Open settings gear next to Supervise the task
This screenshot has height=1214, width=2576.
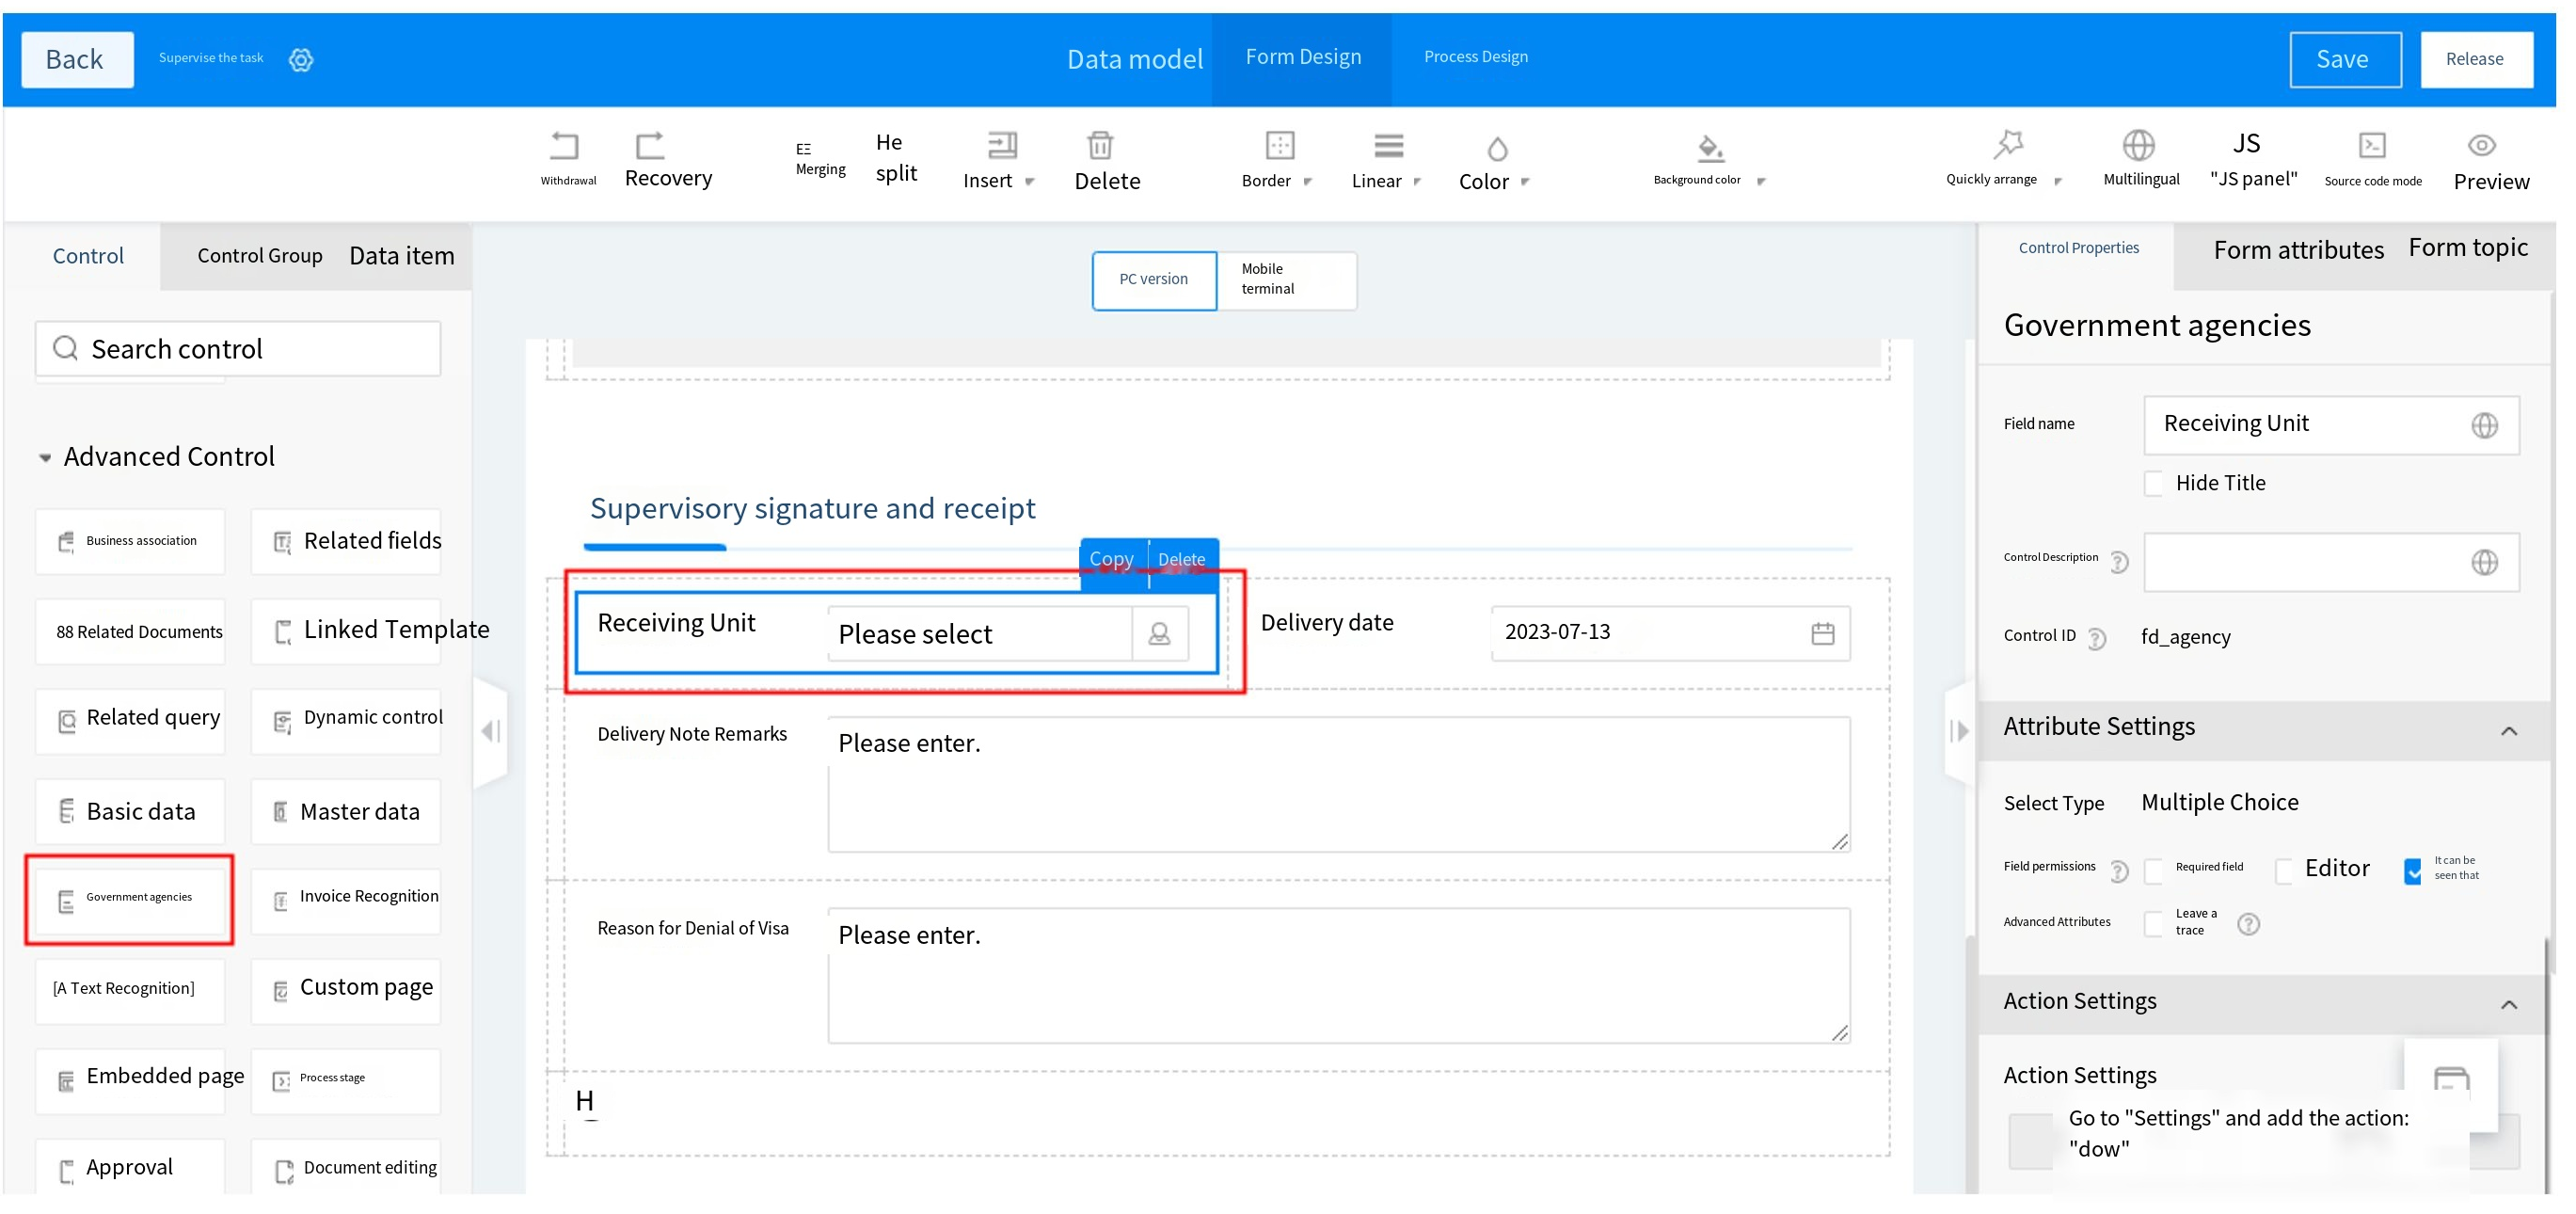(301, 60)
